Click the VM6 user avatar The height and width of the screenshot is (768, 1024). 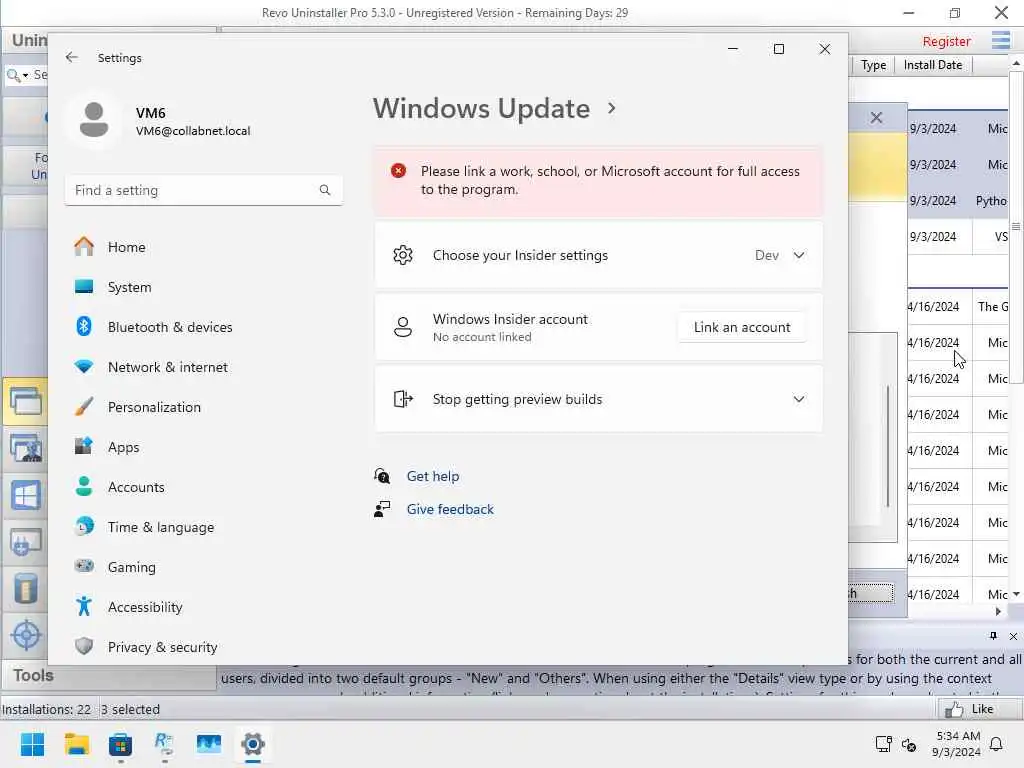pos(94,120)
